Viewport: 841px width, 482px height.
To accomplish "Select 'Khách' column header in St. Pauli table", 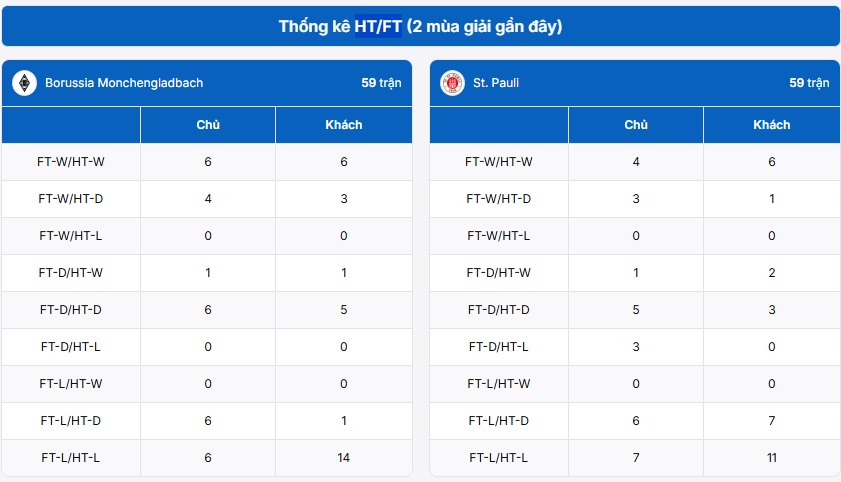I will click(x=771, y=125).
